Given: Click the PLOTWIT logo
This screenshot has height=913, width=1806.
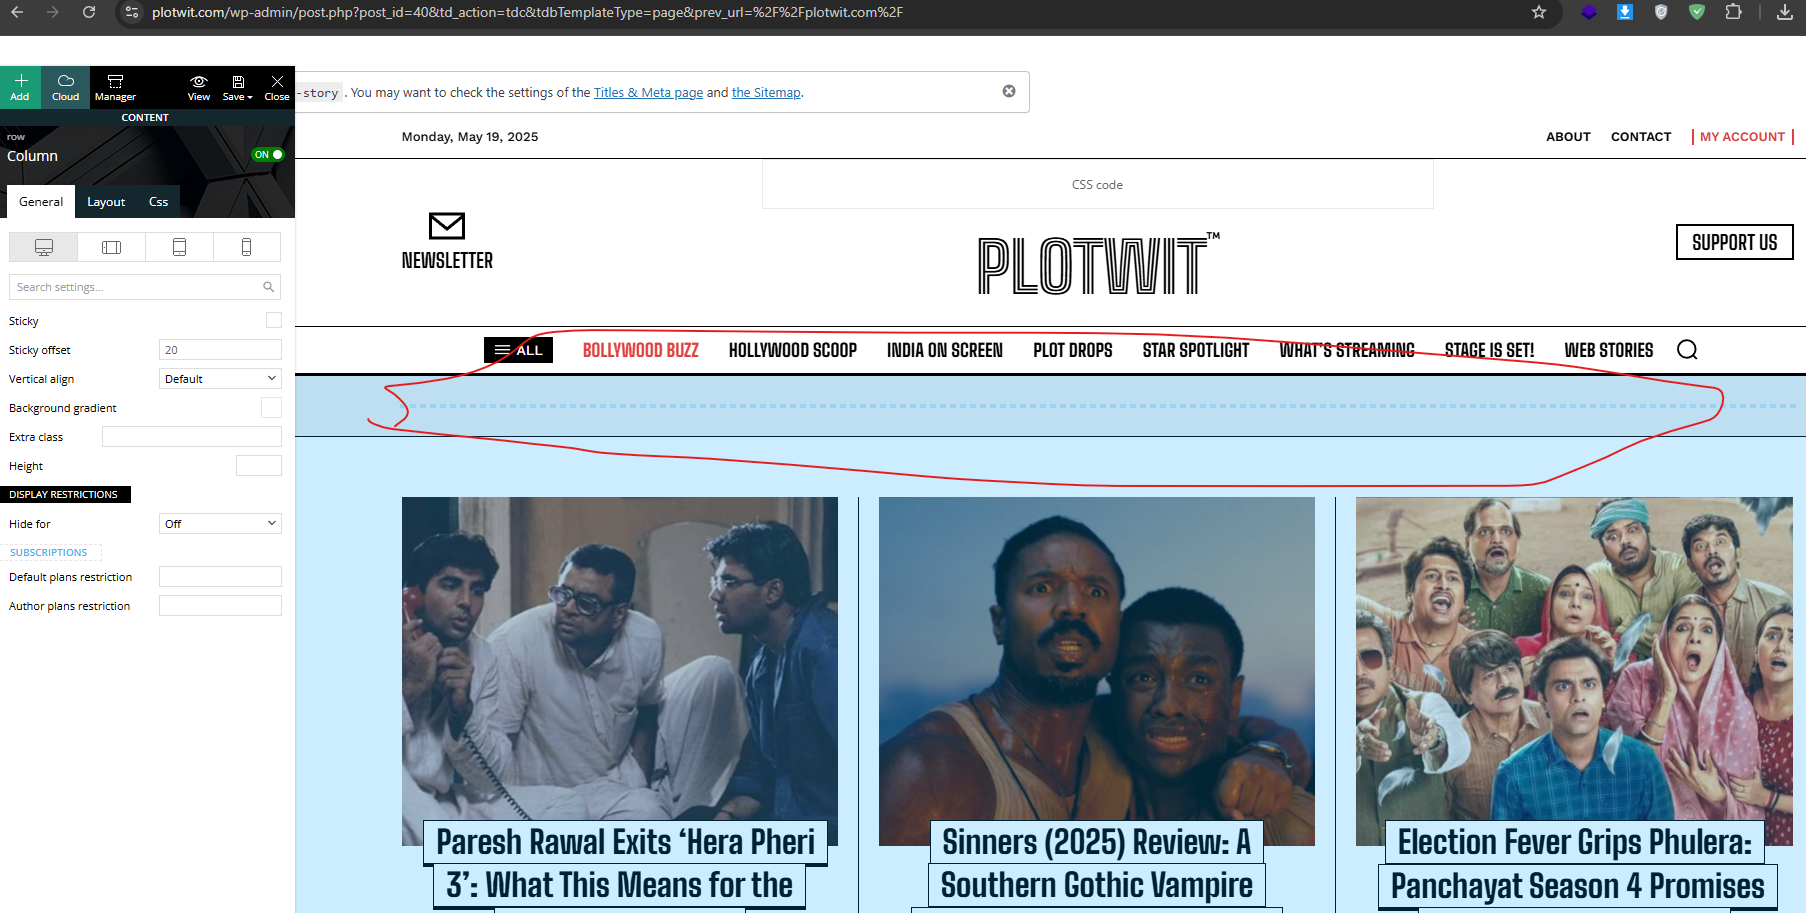Looking at the screenshot, I should [x=1098, y=265].
